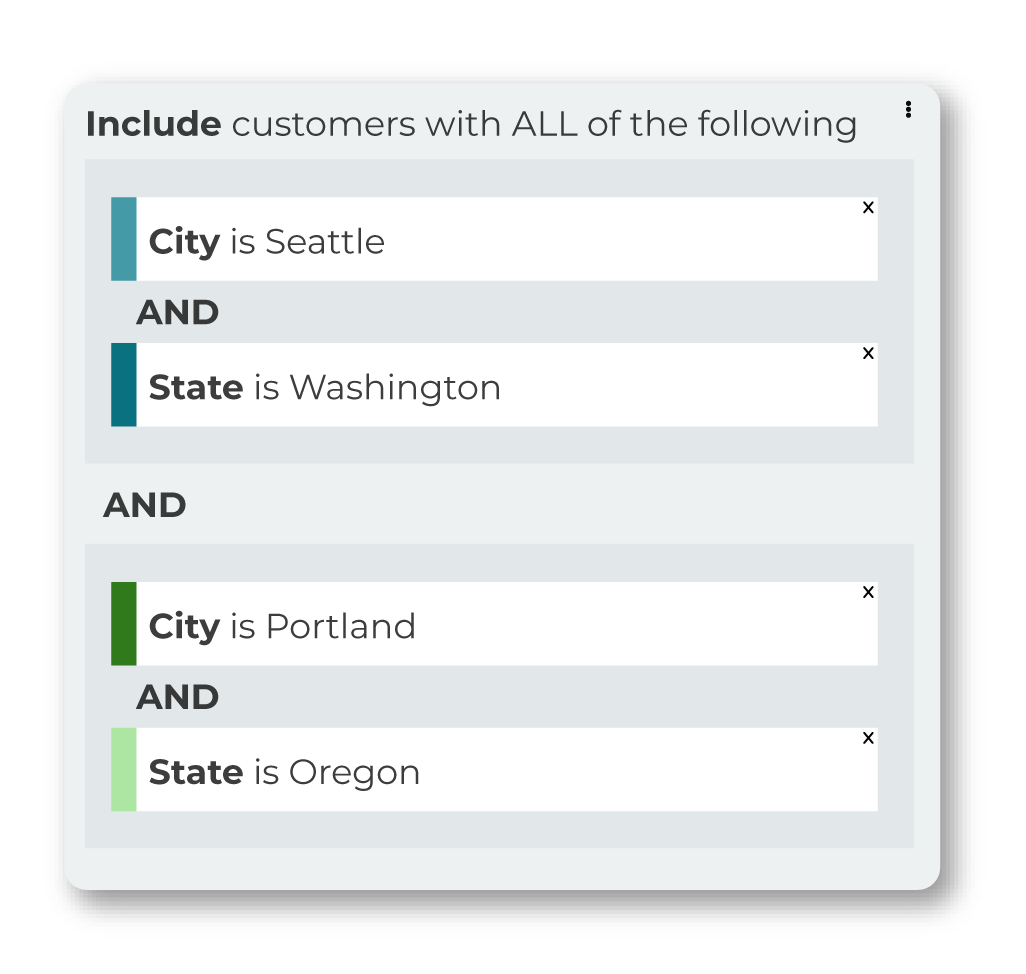1026x974 pixels.
Task: Toggle the AND operator between Portland and Oregon
Action: (177, 697)
